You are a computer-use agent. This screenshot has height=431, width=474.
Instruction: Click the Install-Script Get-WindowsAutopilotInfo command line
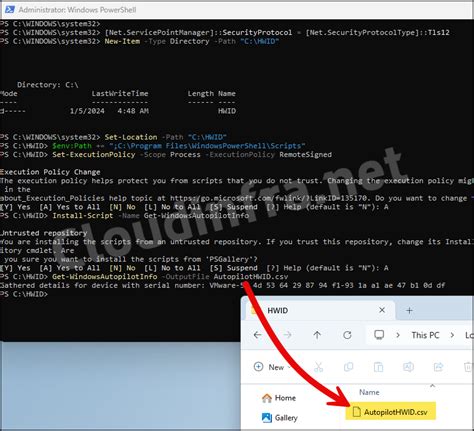point(125,216)
